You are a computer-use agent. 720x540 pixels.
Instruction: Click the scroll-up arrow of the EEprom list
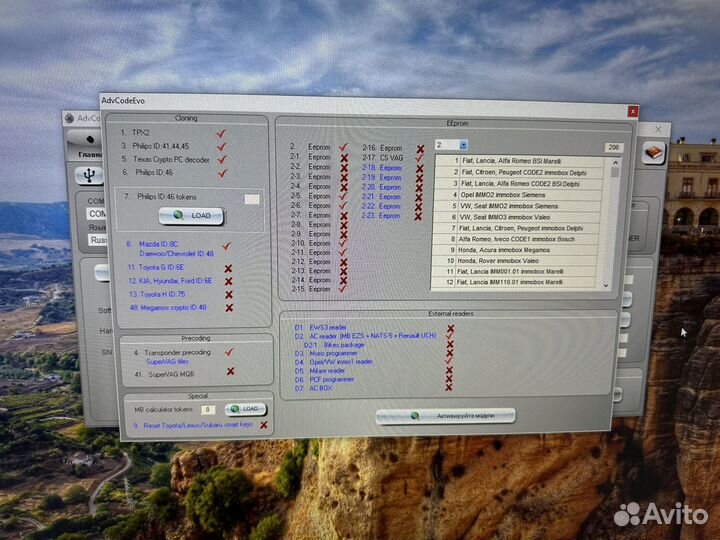[615, 163]
